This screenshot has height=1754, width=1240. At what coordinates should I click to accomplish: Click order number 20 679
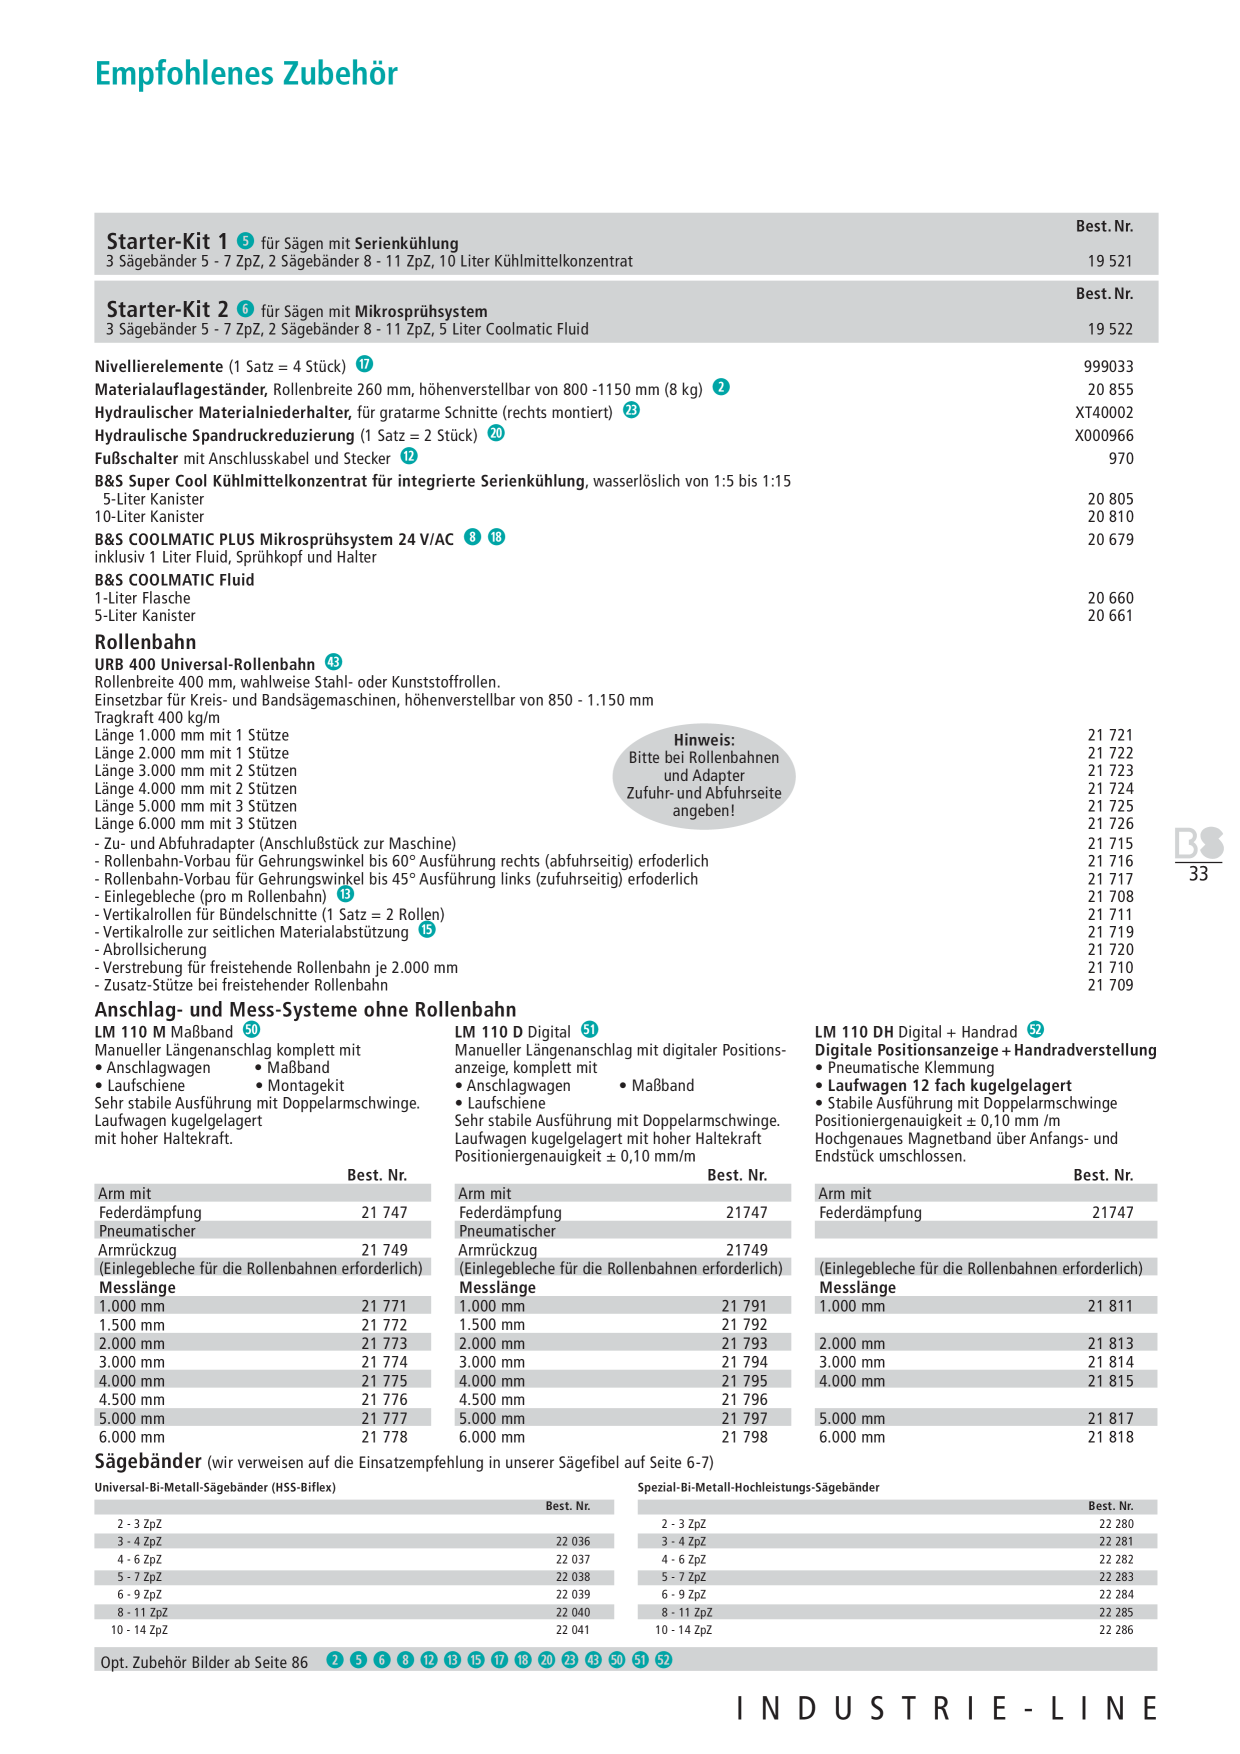[1111, 540]
